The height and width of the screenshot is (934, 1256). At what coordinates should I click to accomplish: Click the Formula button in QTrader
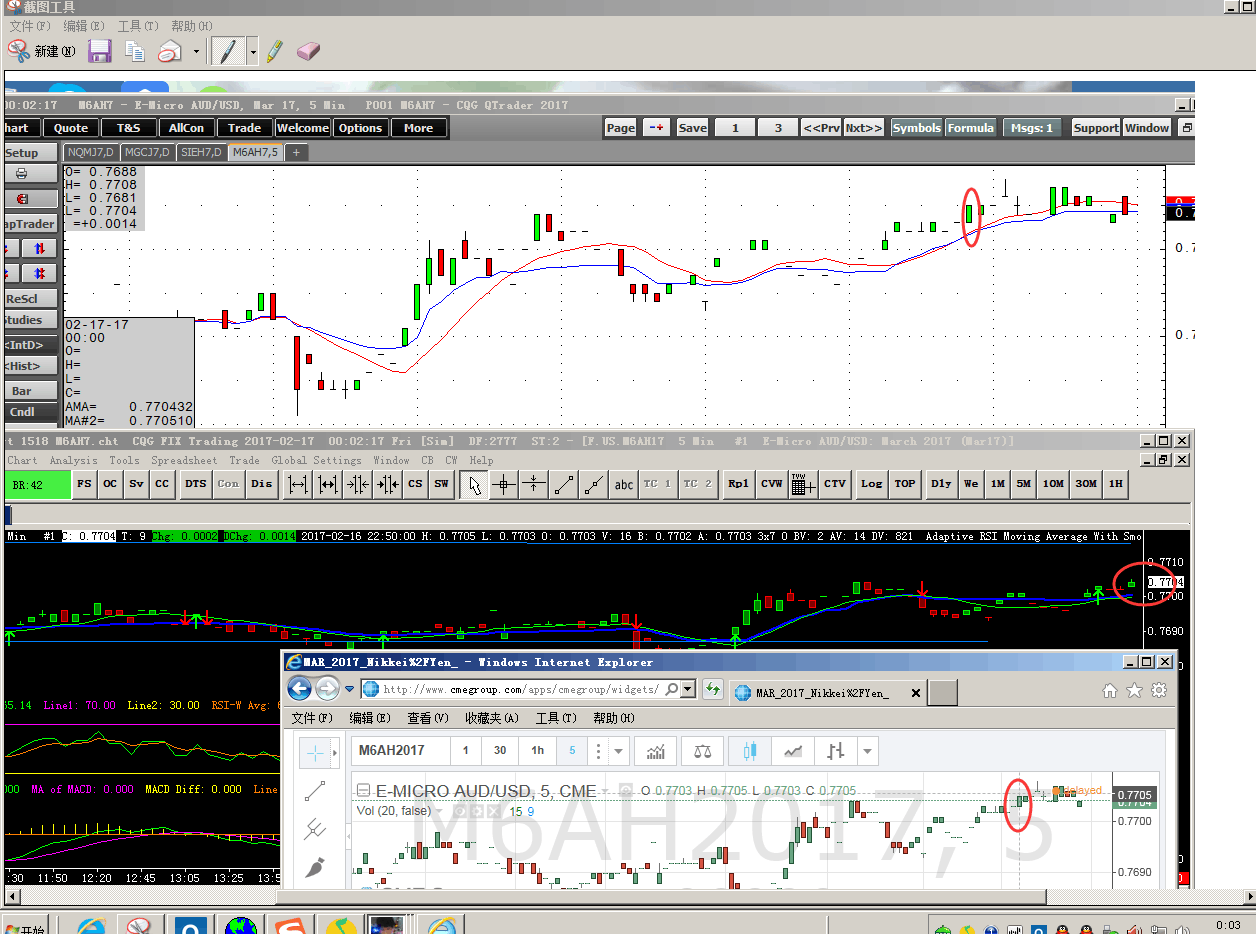970,128
